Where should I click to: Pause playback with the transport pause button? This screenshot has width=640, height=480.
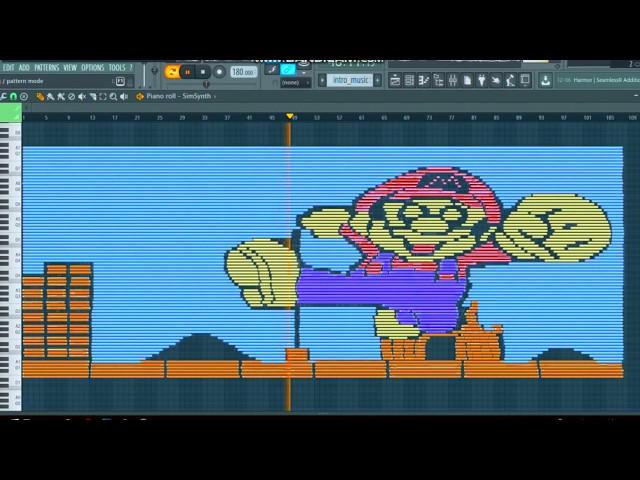[x=188, y=72]
